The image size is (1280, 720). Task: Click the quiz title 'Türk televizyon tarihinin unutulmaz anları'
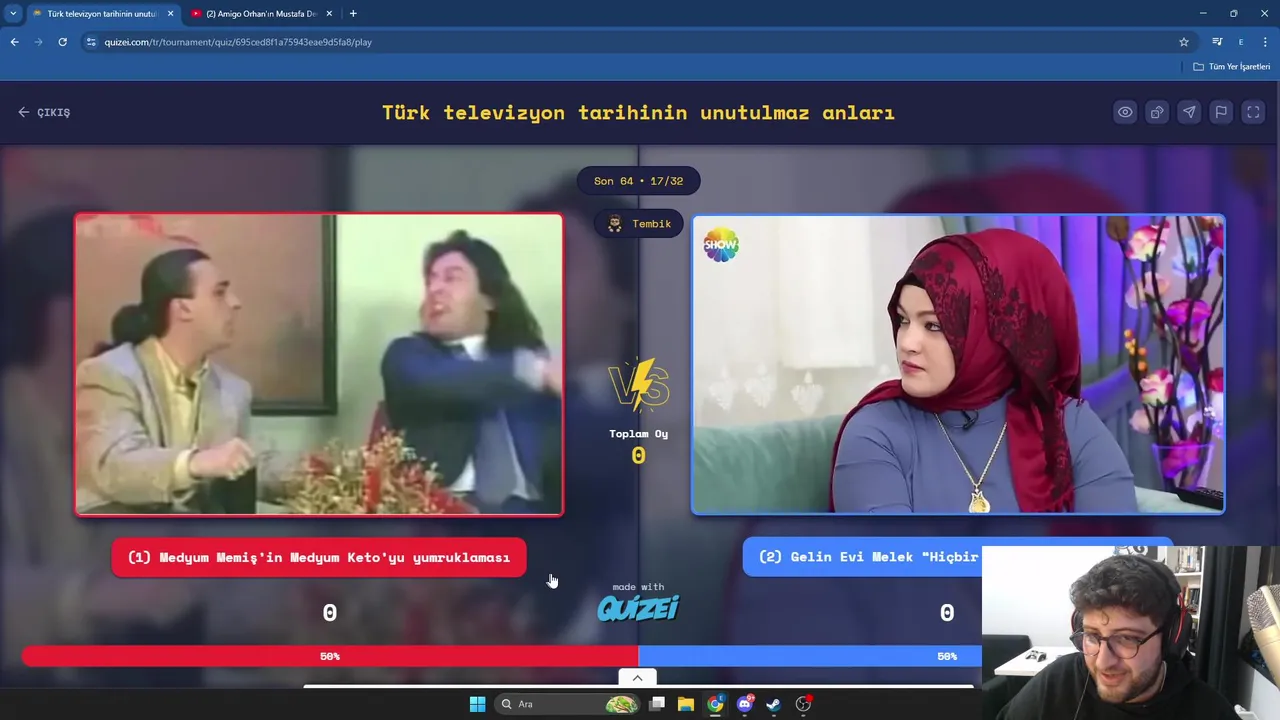pyautogui.click(x=638, y=112)
